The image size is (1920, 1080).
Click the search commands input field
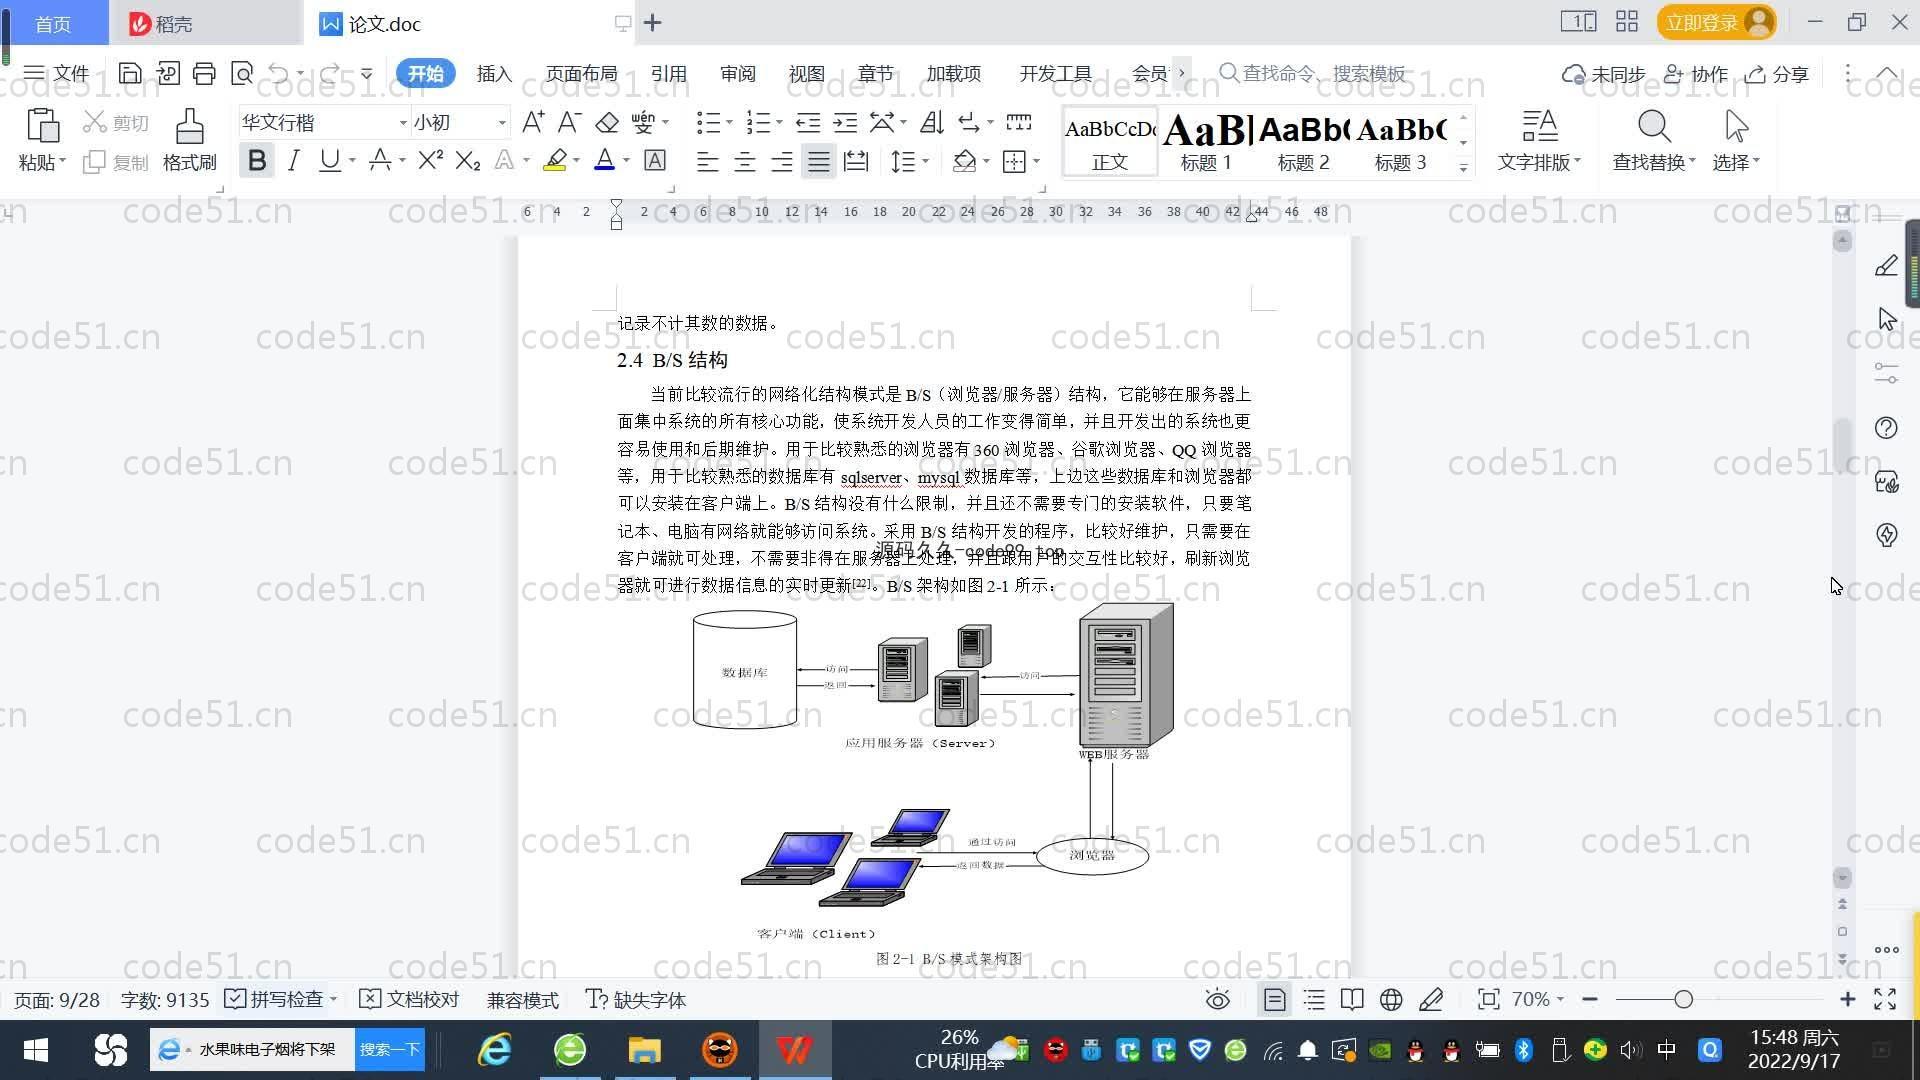[x=1323, y=73]
